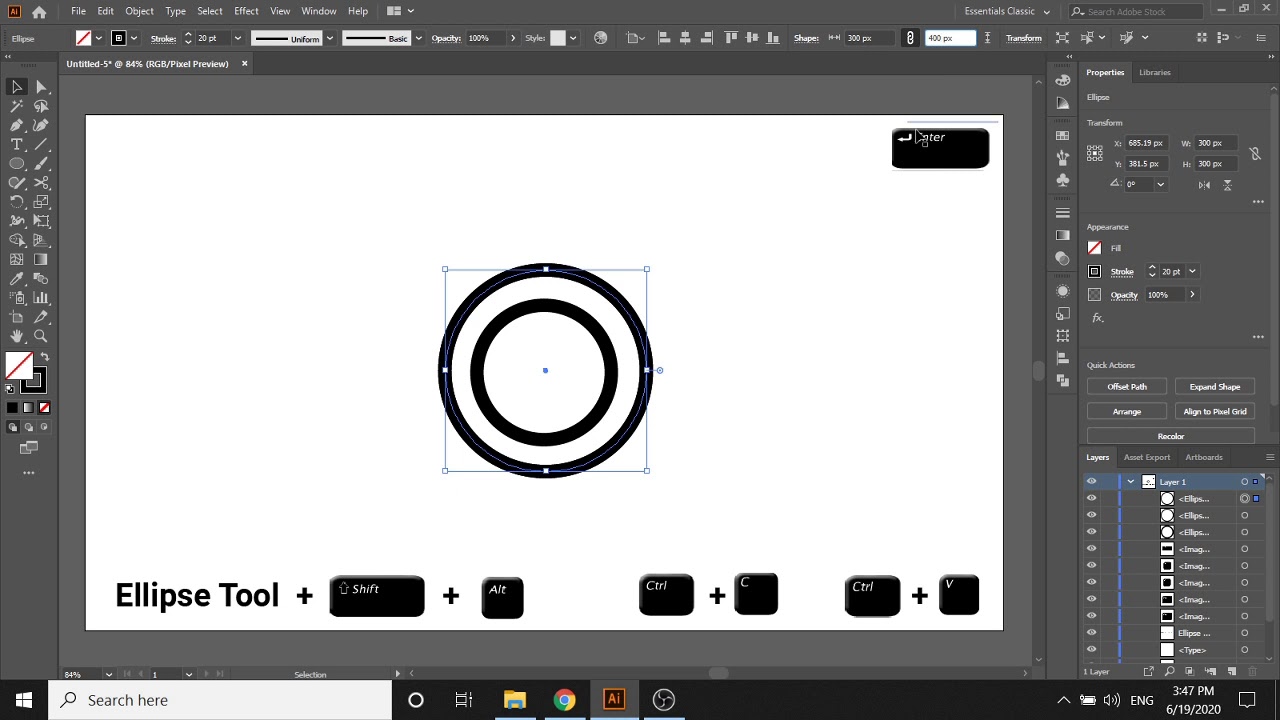This screenshot has height=720, width=1280.
Task: Select the Scale tool
Action: coord(41,202)
